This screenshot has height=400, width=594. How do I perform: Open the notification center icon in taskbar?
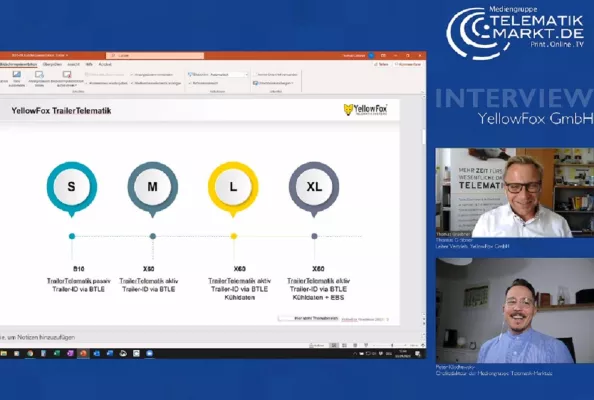(418, 354)
